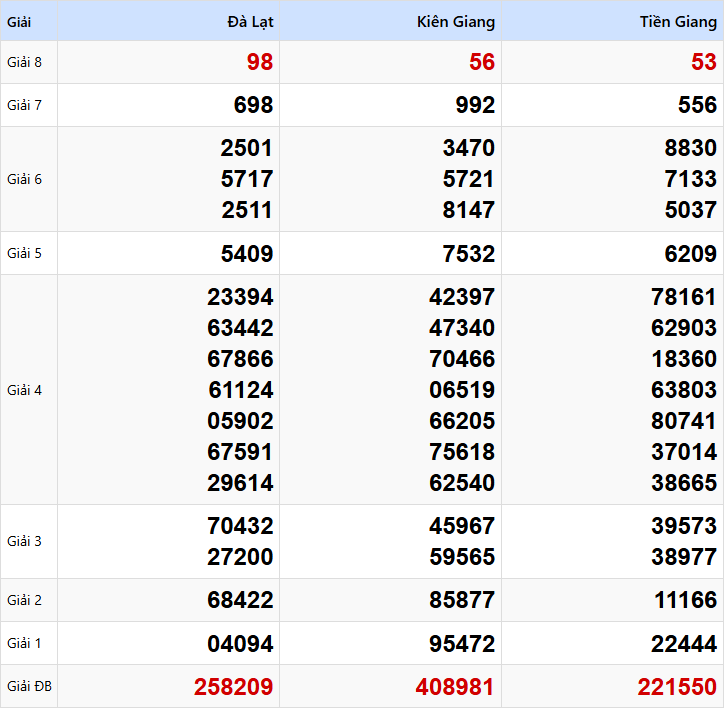Click number 63442 in Giải 4
This screenshot has width=725, height=710.
click(x=240, y=328)
